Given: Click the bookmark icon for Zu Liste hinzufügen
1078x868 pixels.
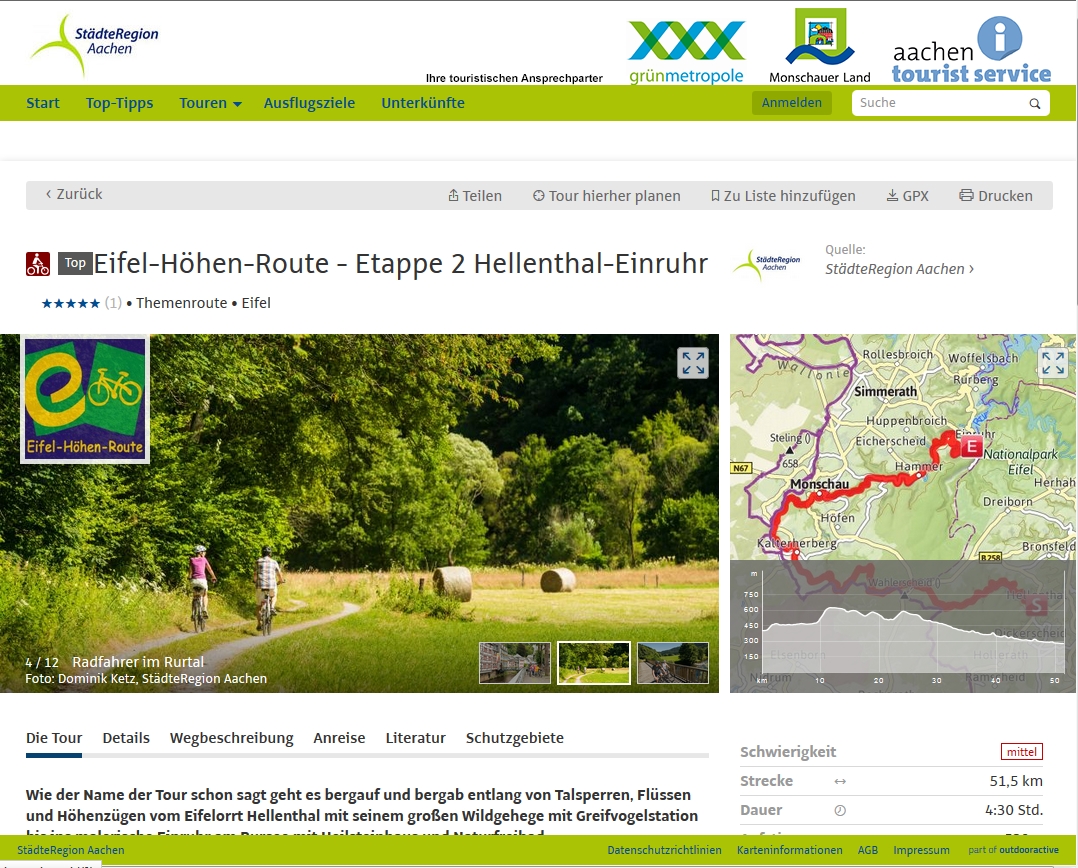Looking at the screenshot, I should click(x=715, y=196).
